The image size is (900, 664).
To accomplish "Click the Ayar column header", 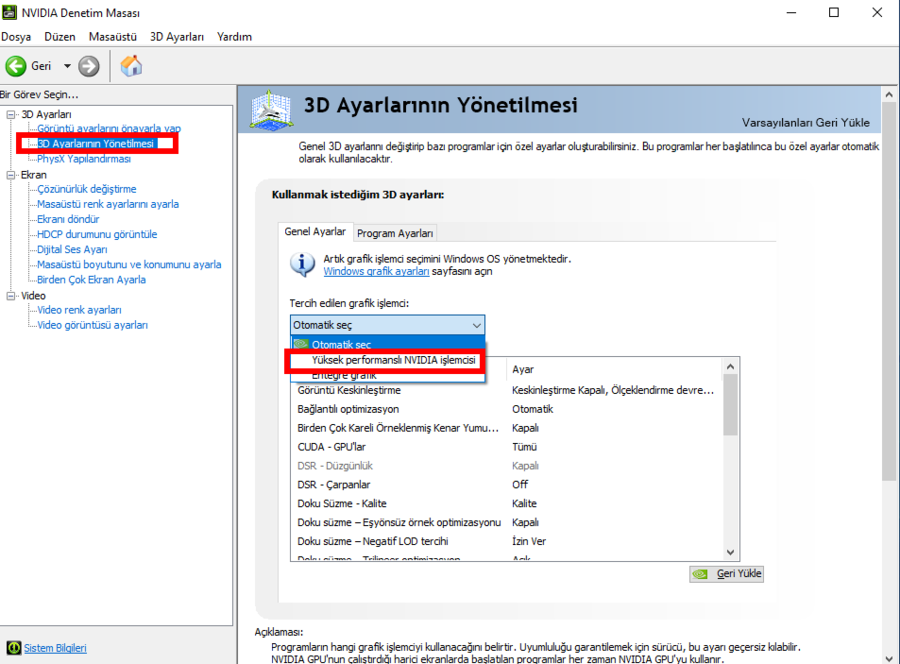I will pos(614,370).
